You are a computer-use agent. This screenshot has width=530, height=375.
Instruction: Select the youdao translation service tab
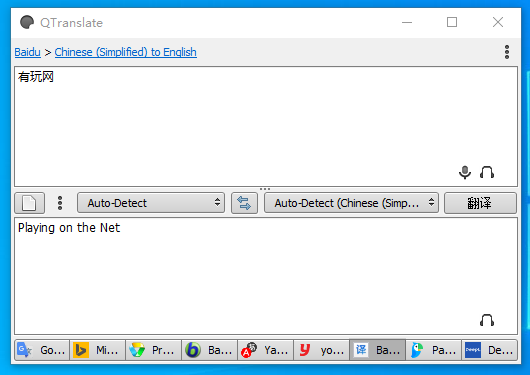pyautogui.click(x=322, y=350)
